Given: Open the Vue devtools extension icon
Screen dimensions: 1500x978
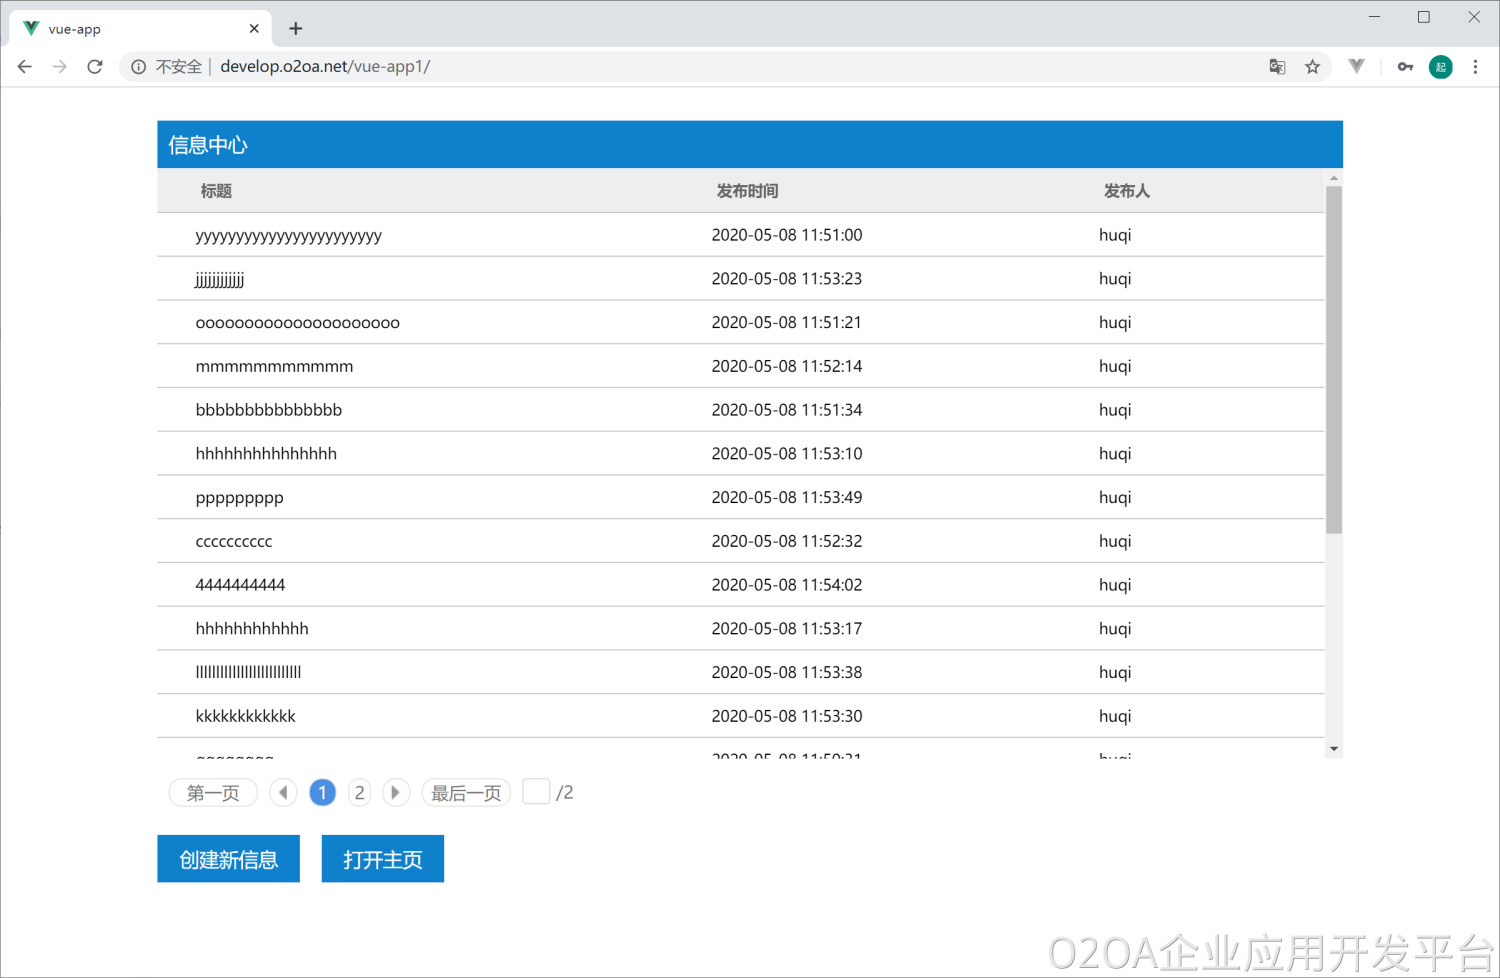Looking at the screenshot, I should [x=1356, y=67].
